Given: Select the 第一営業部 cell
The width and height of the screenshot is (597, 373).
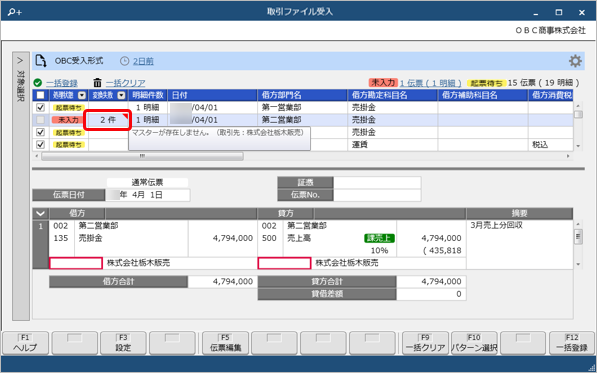Looking at the screenshot, I should (303, 107).
